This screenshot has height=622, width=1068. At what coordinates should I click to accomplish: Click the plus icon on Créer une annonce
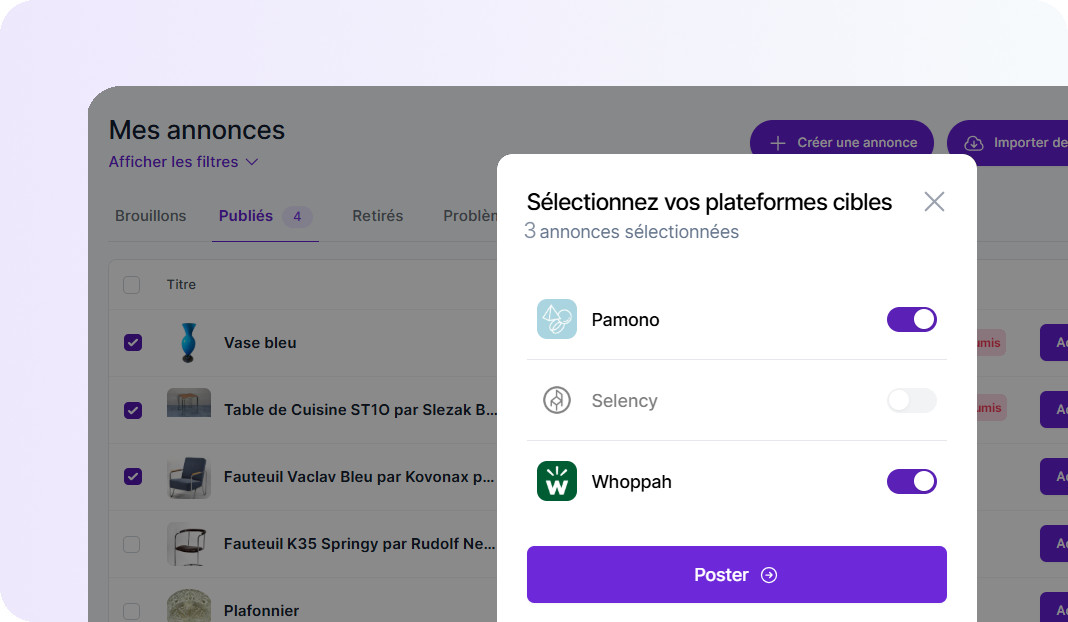[778, 143]
